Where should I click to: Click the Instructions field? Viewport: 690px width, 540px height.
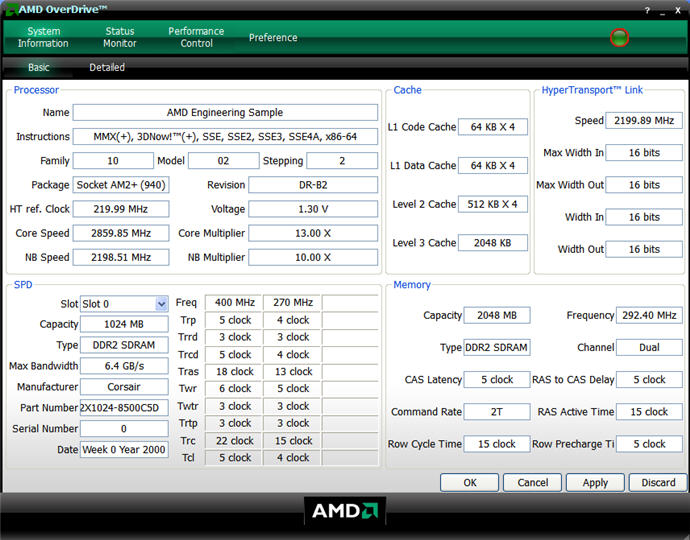coord(225,136)
